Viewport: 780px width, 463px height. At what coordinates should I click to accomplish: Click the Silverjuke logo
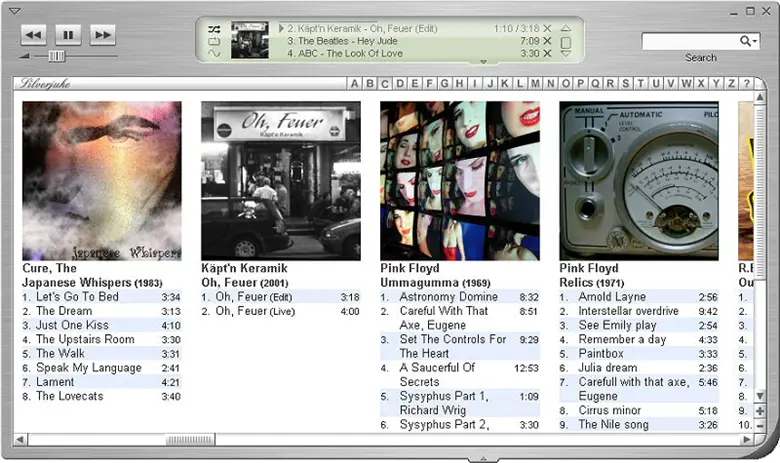(44, 83)
